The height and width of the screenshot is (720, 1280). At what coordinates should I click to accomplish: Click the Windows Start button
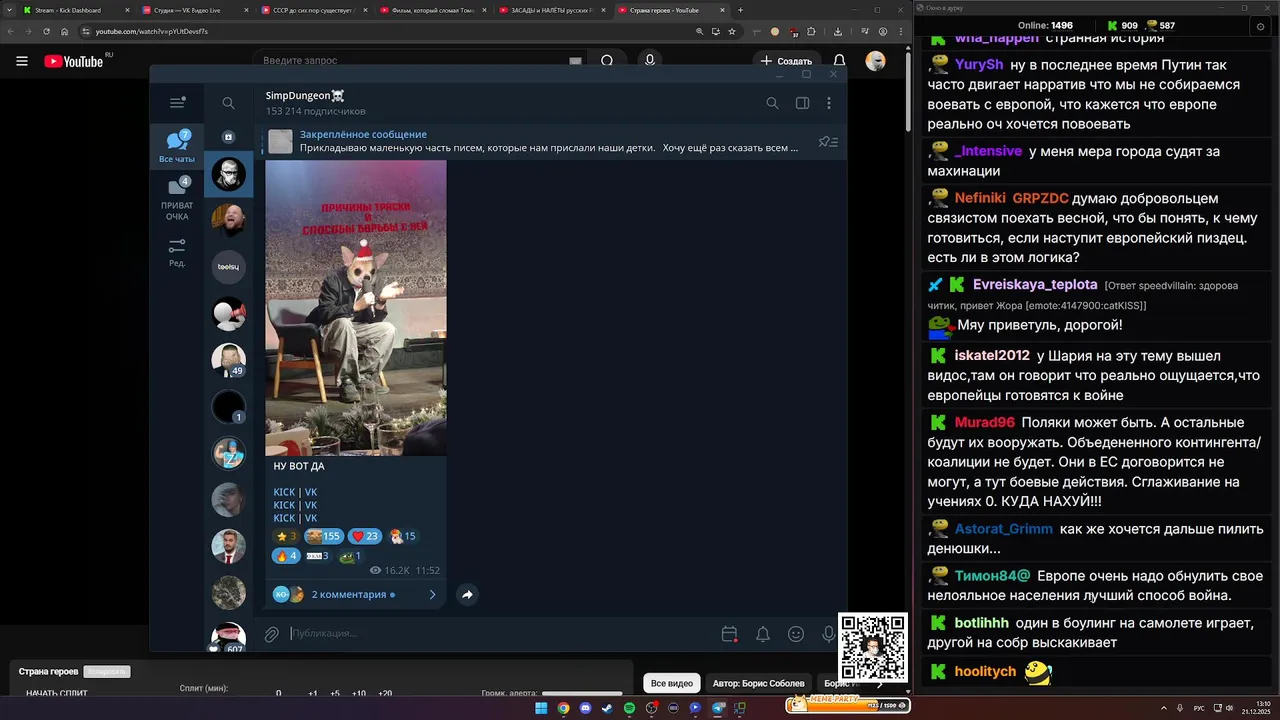tap(541, 708)
